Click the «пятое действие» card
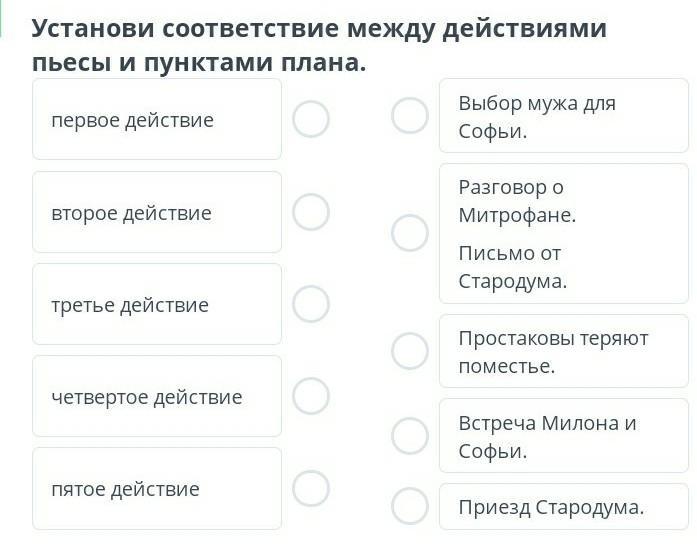The width and height of the screenshot is (697, 553). coord(157,488)
